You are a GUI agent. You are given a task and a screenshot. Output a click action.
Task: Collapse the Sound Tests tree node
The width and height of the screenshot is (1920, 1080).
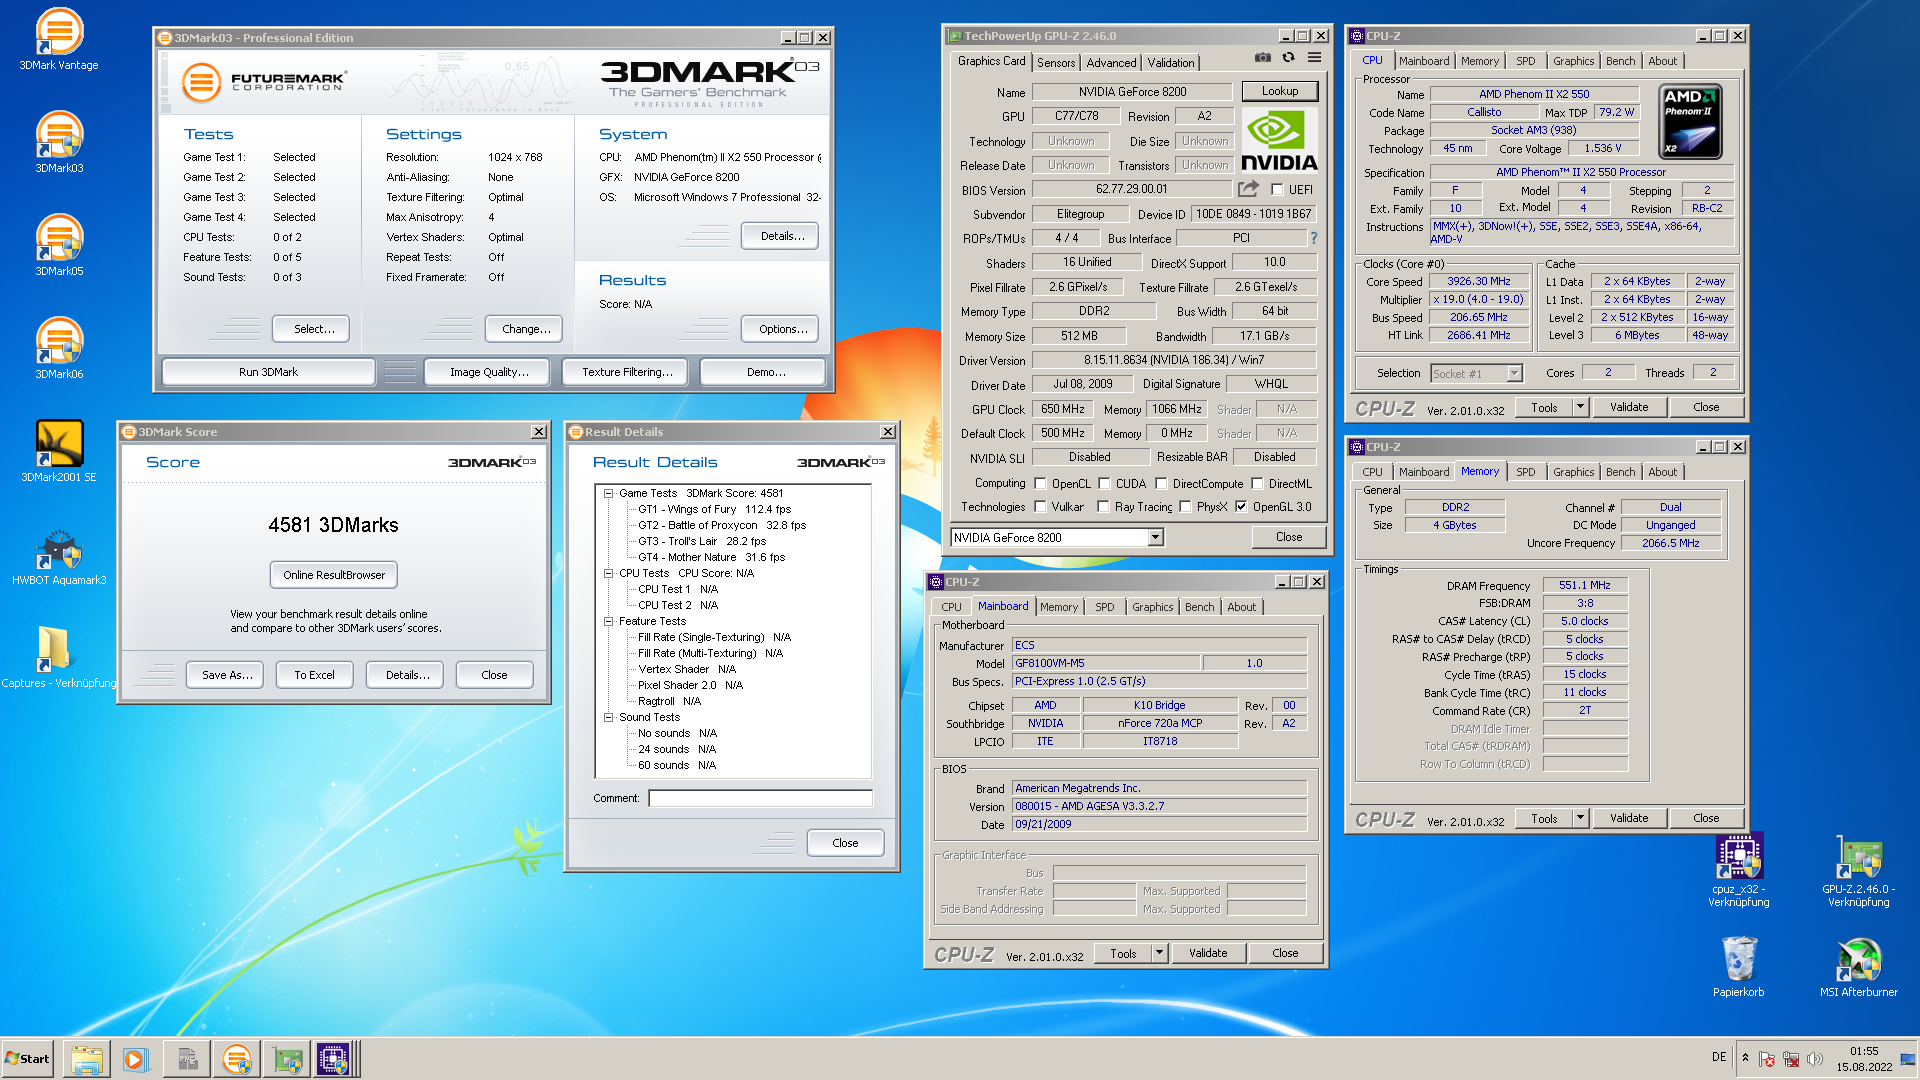click(608, 717)
